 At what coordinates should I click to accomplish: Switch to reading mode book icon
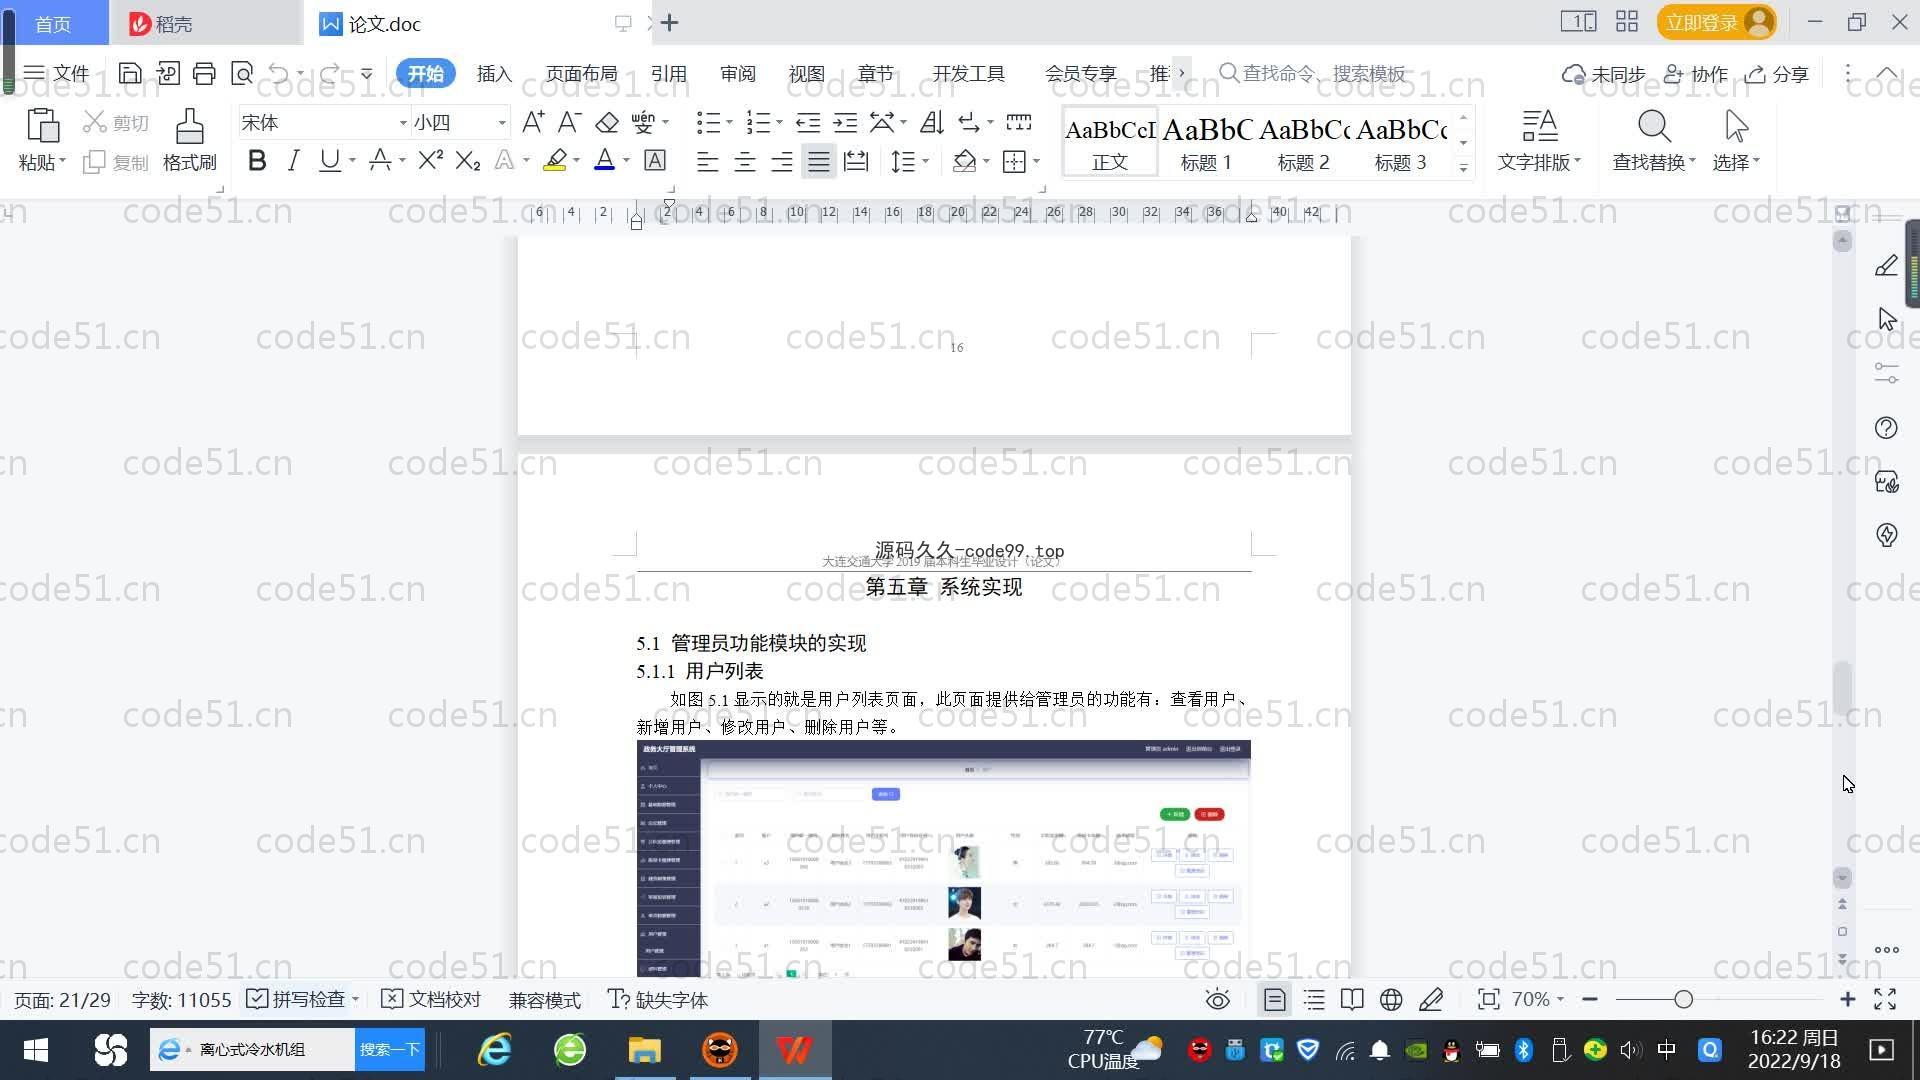pyautogui.click(x=1352, y=1000)
